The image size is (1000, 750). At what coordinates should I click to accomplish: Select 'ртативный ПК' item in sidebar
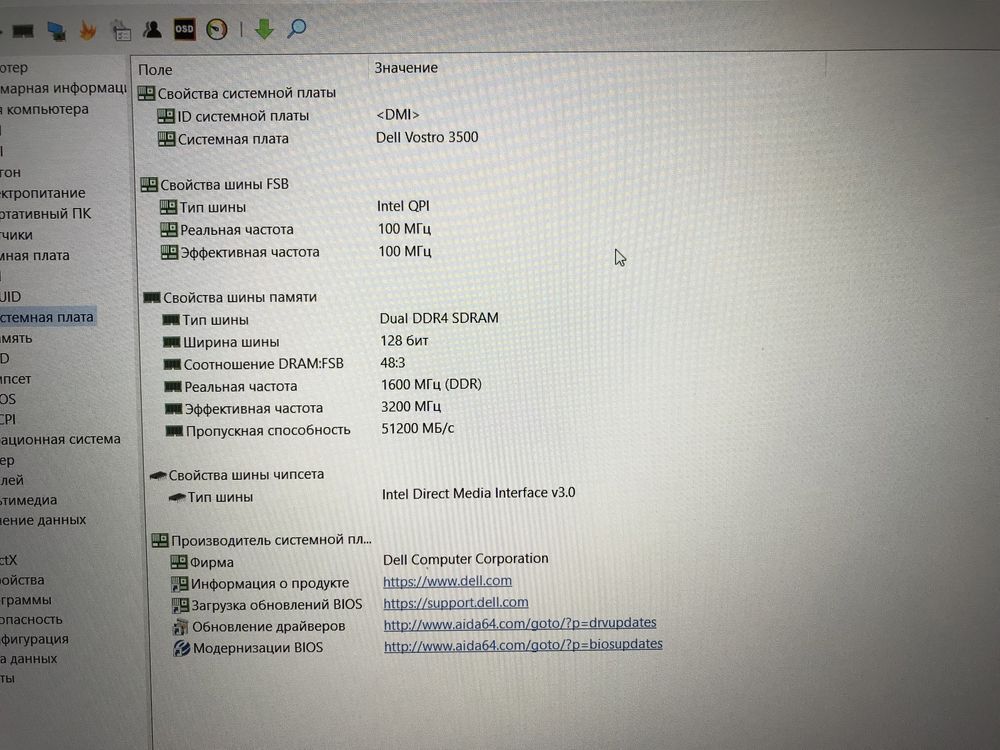click(45, 214)
